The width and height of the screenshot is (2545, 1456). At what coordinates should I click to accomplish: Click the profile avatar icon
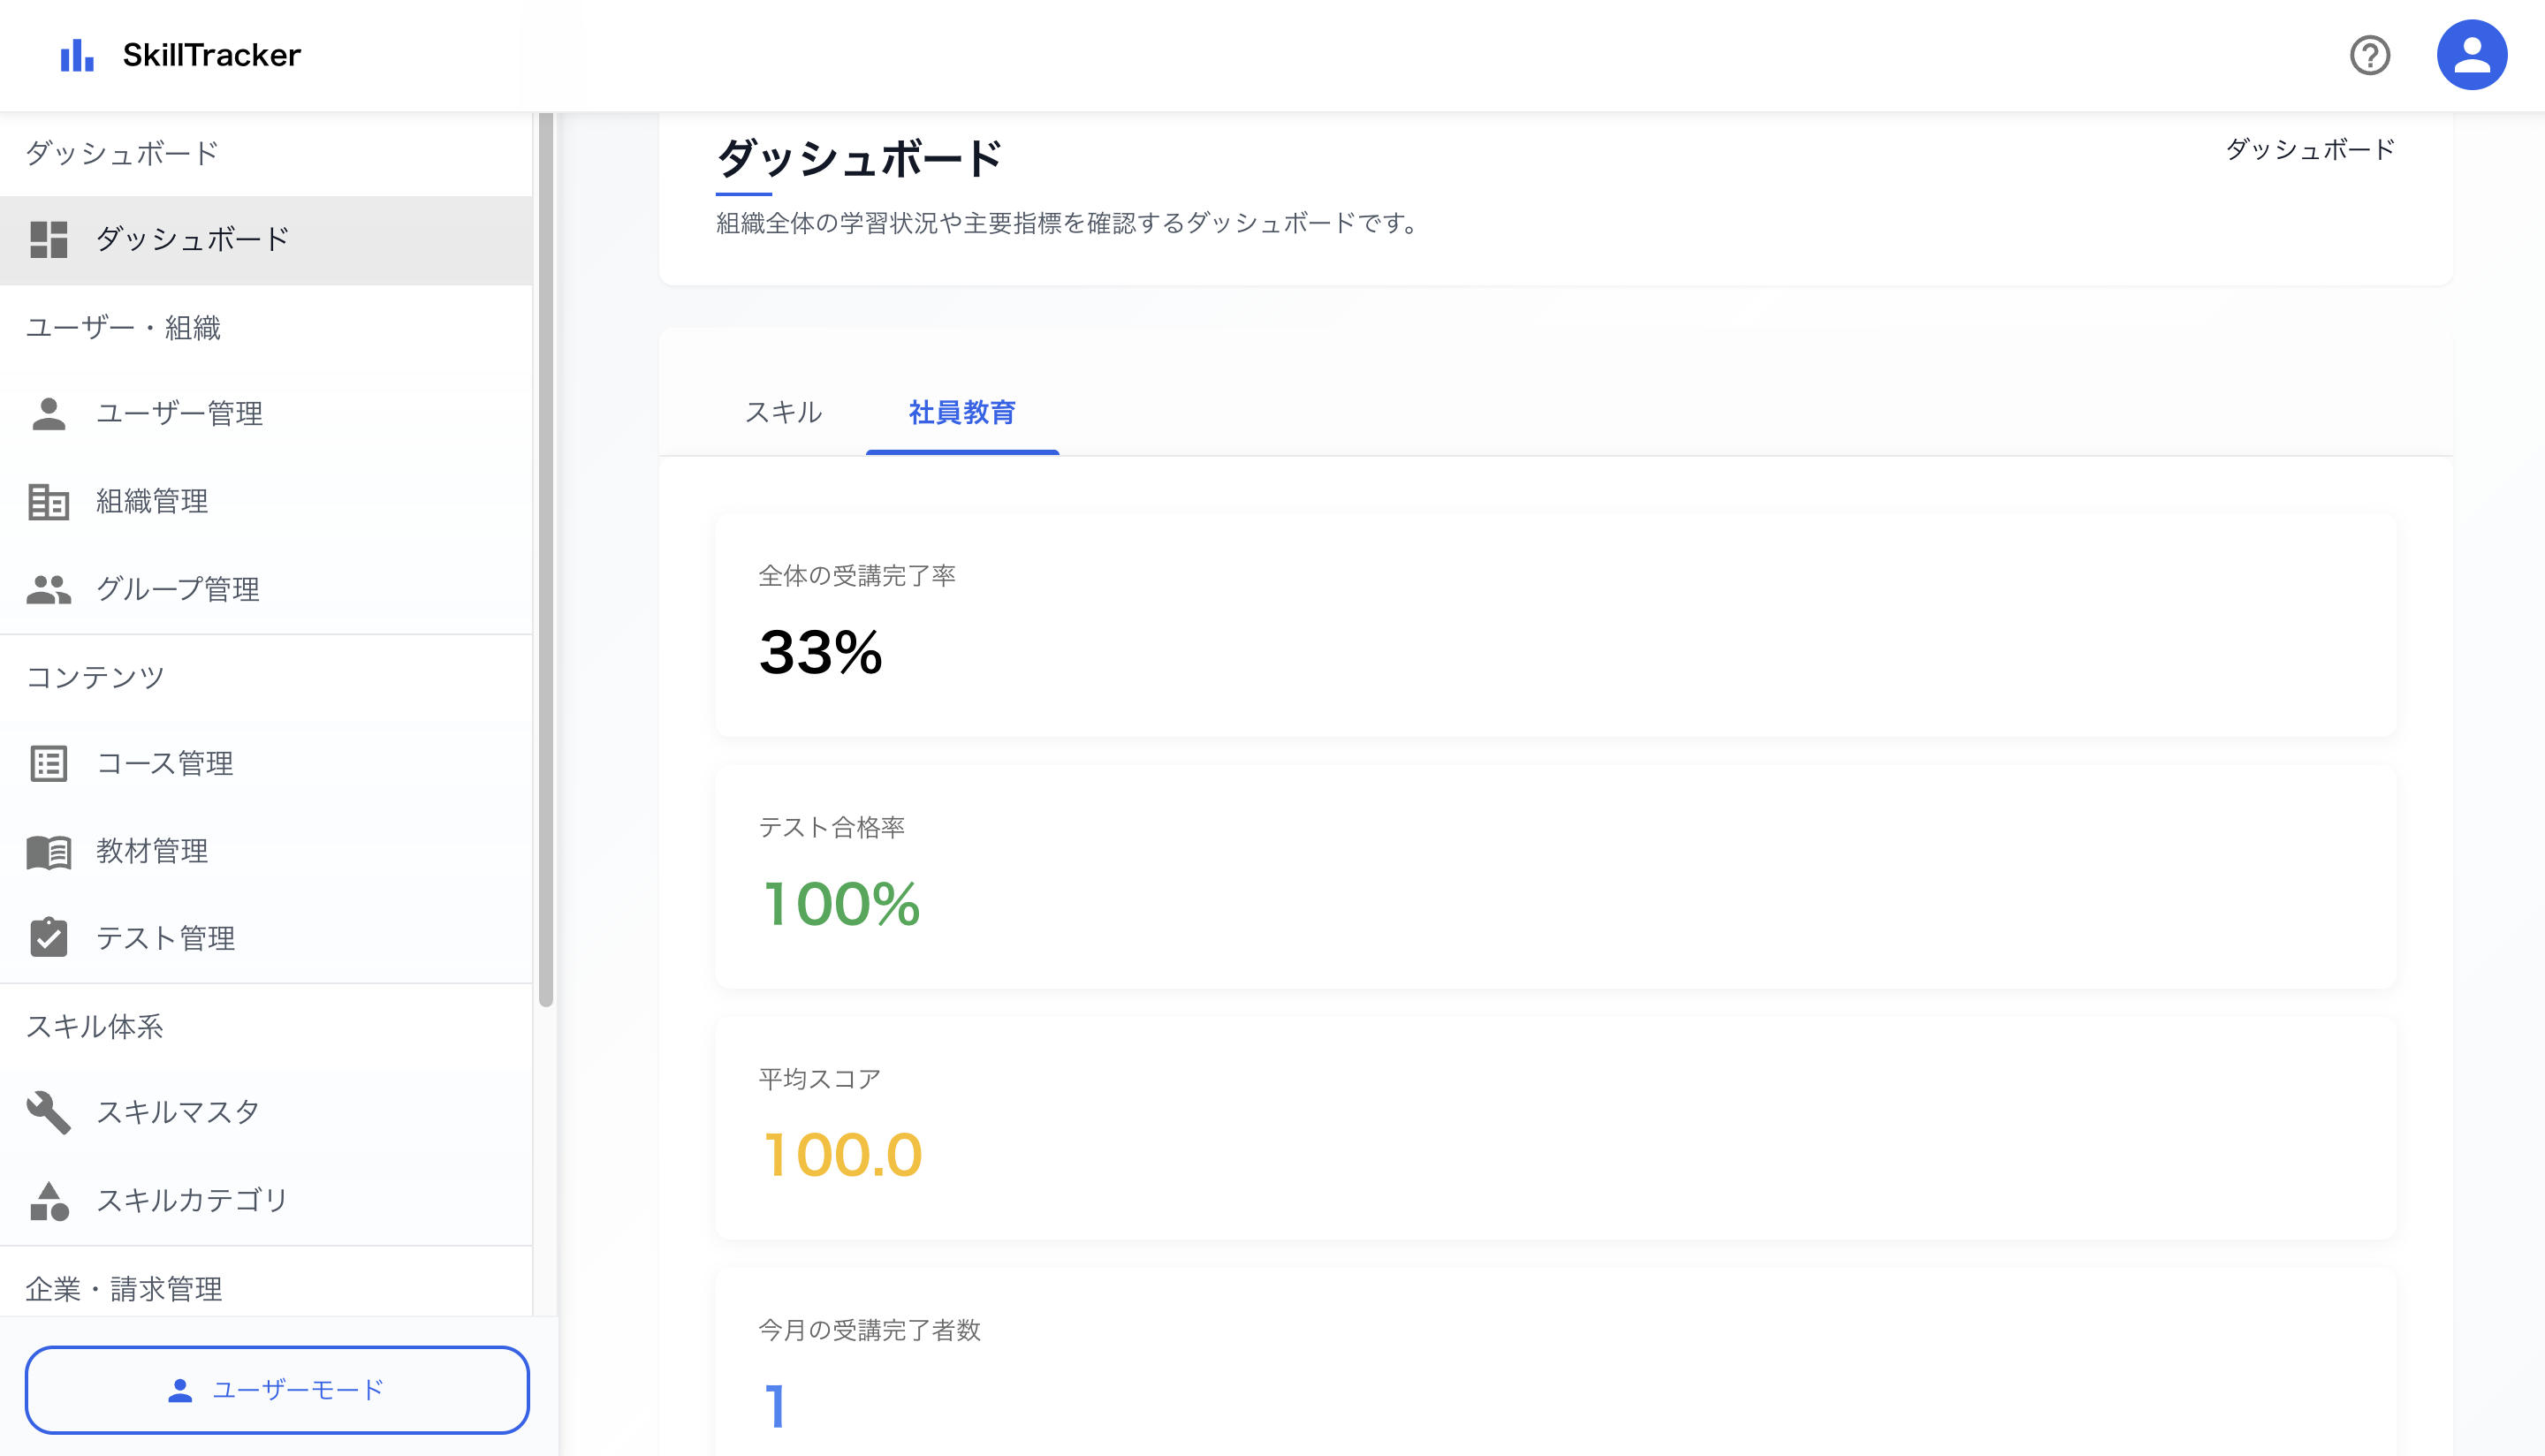[2472, 53]
